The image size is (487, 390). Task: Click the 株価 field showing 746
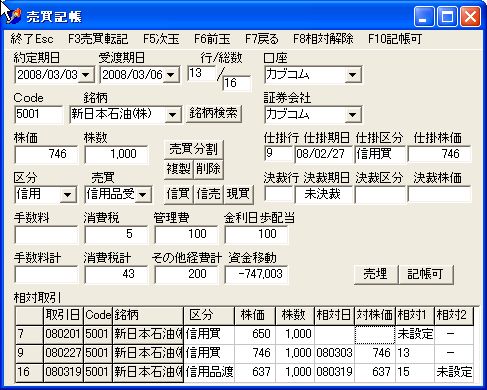(x=46, y=154)
